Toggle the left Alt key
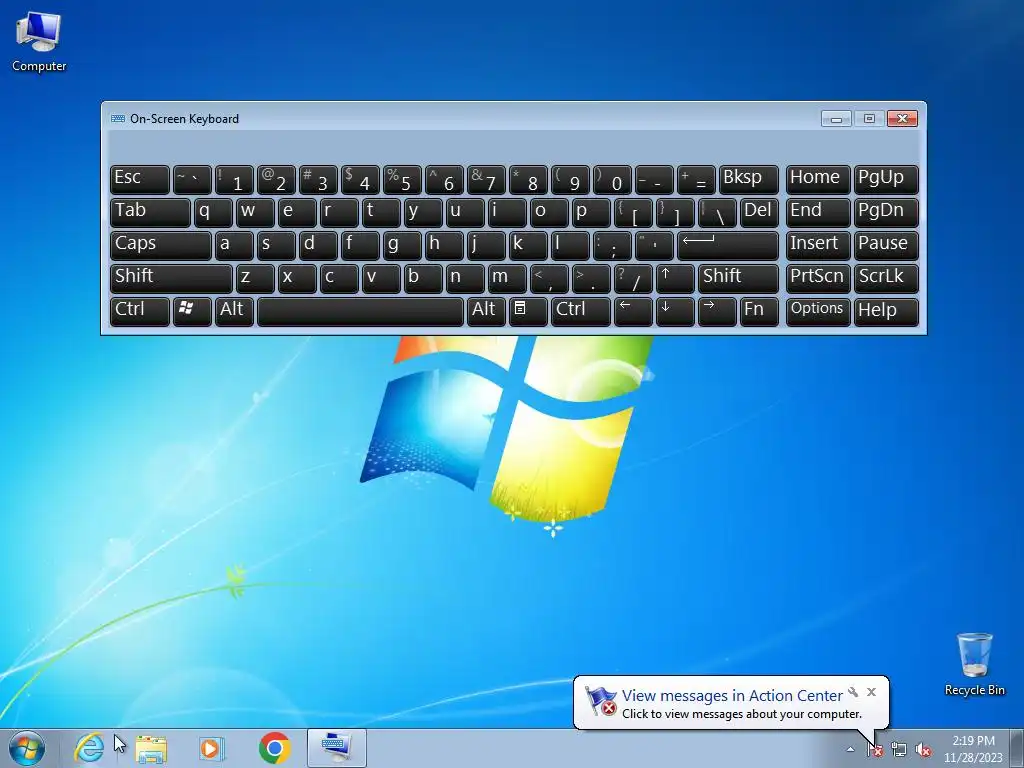This screenshot has width=1024, height=768. click(x=234, y=311)
